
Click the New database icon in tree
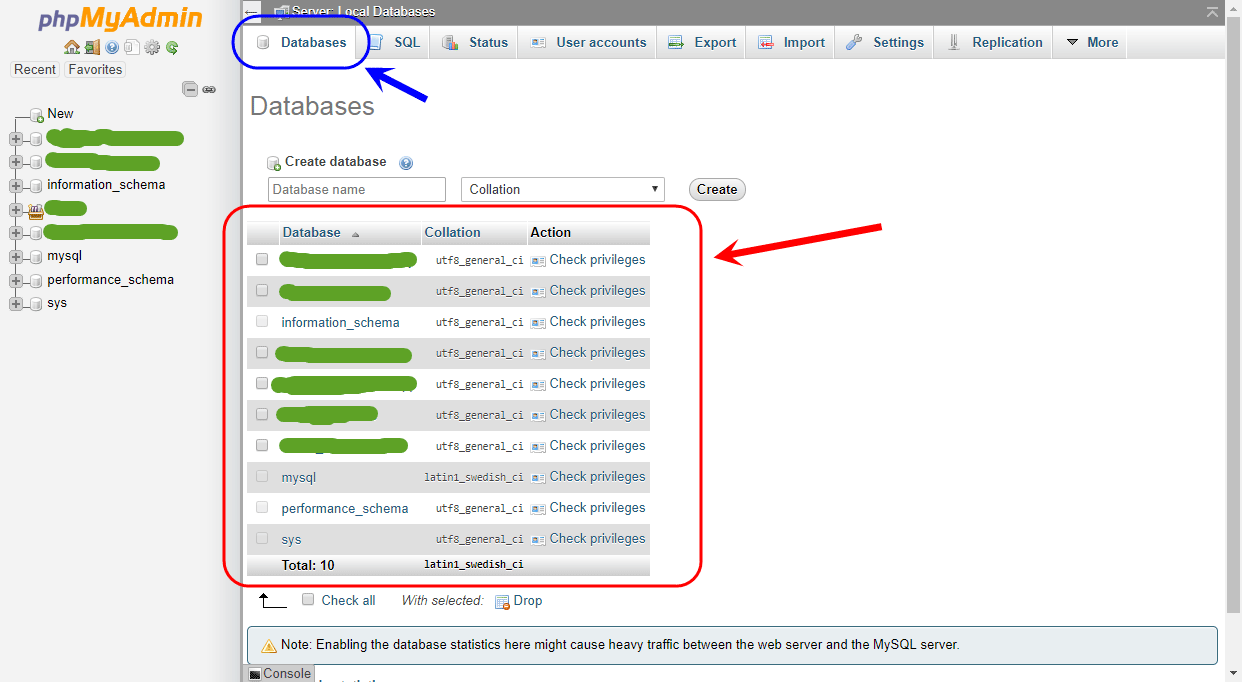36,115
